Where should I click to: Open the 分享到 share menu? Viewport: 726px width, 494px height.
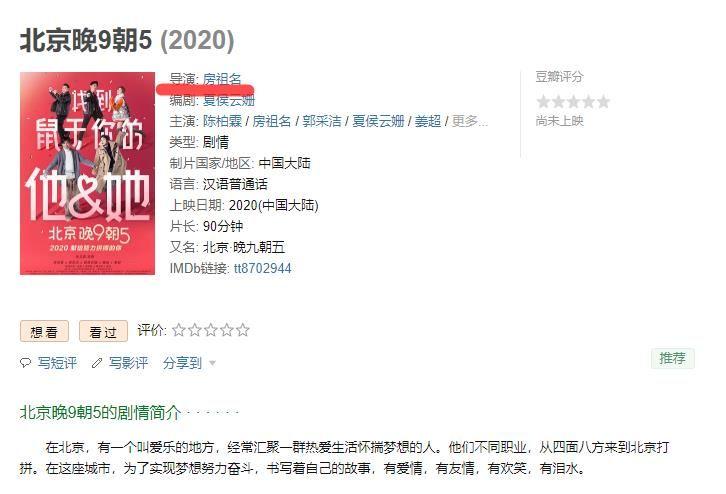pyautogui.click(x=182, y=363)
